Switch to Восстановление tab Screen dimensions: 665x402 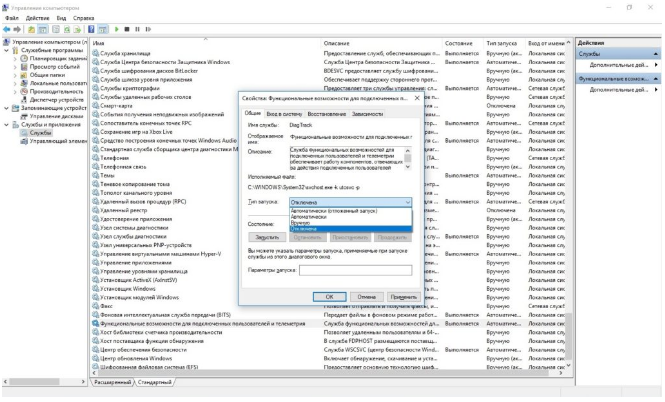[327, 114]
